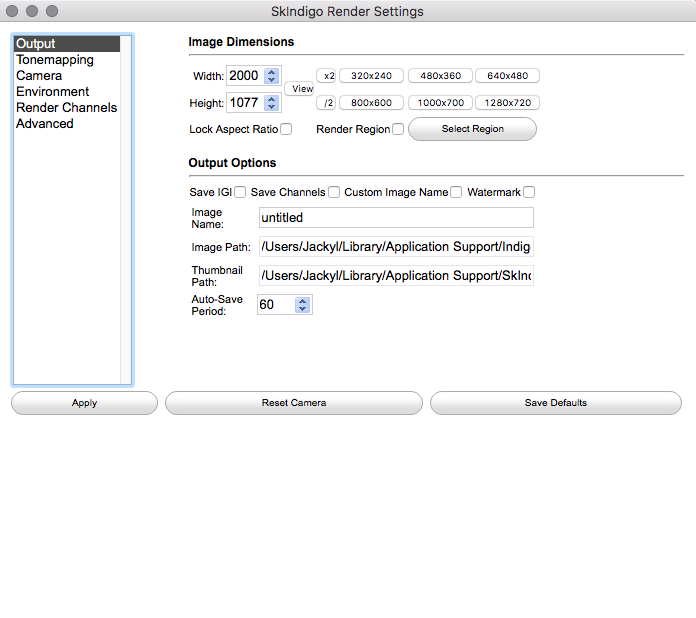
Task: Click into the Image Name field
Action: [396, 218]
